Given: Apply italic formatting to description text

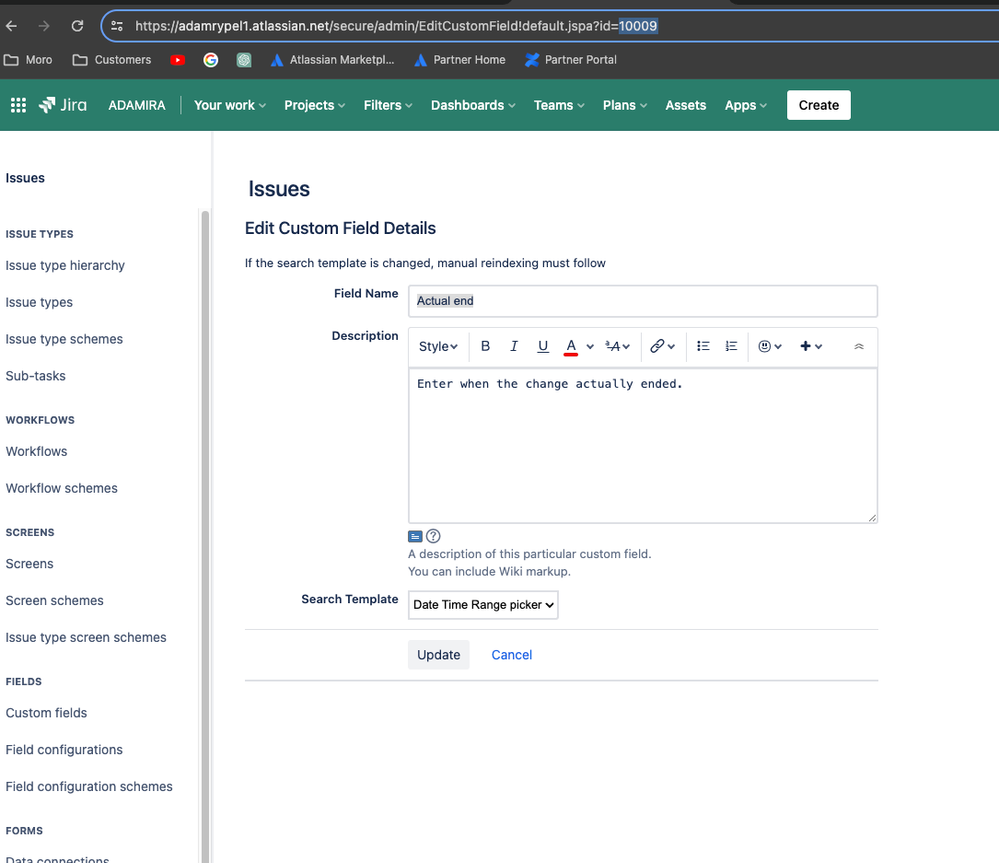Looking at the screenshot, I should coord(514,346).
